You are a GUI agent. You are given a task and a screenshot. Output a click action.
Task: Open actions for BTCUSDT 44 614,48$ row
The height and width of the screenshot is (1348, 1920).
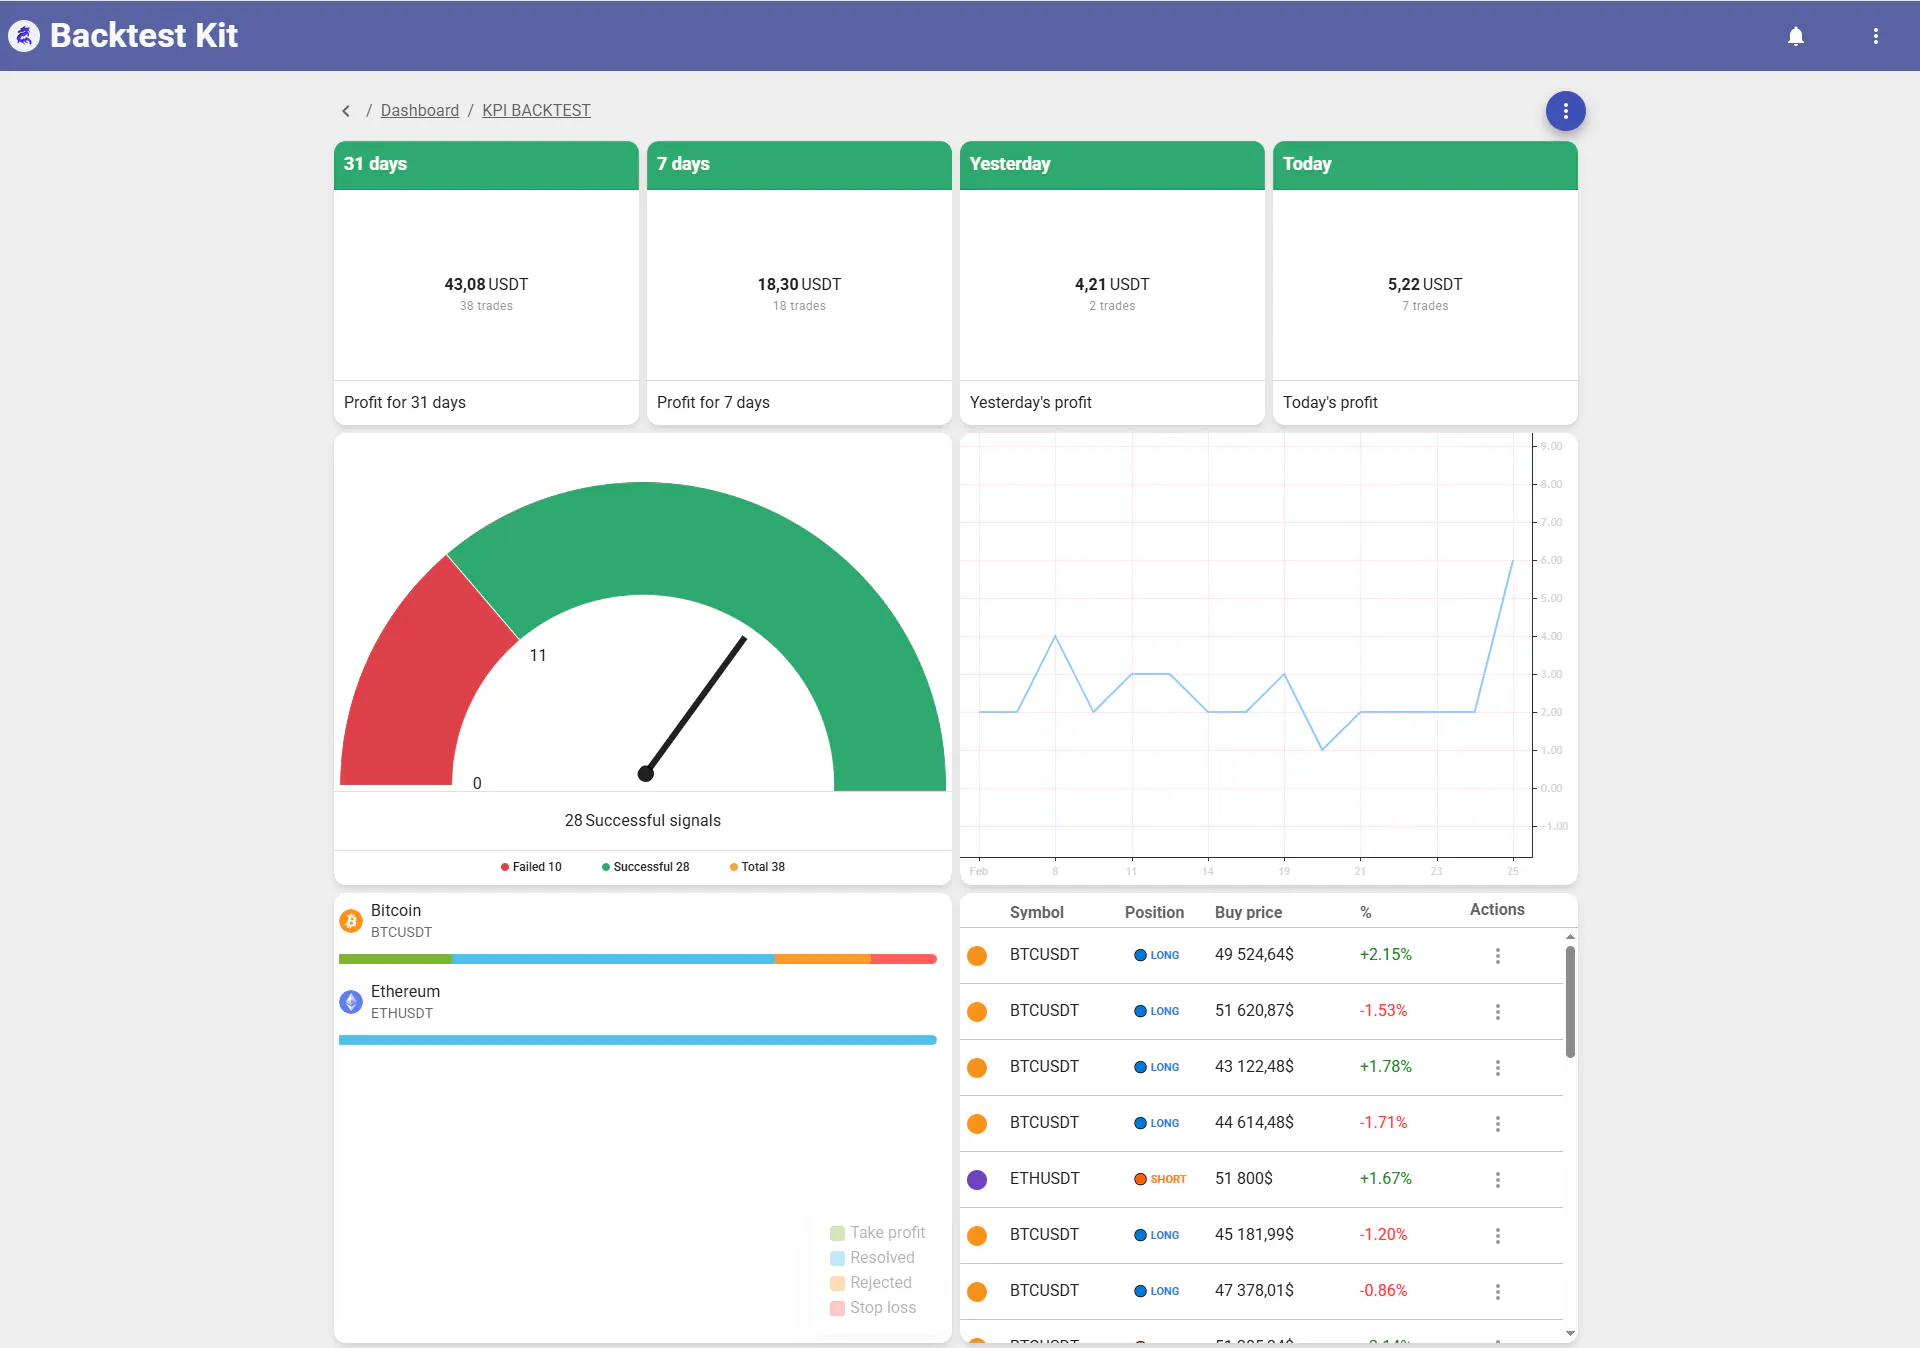1497,1124
